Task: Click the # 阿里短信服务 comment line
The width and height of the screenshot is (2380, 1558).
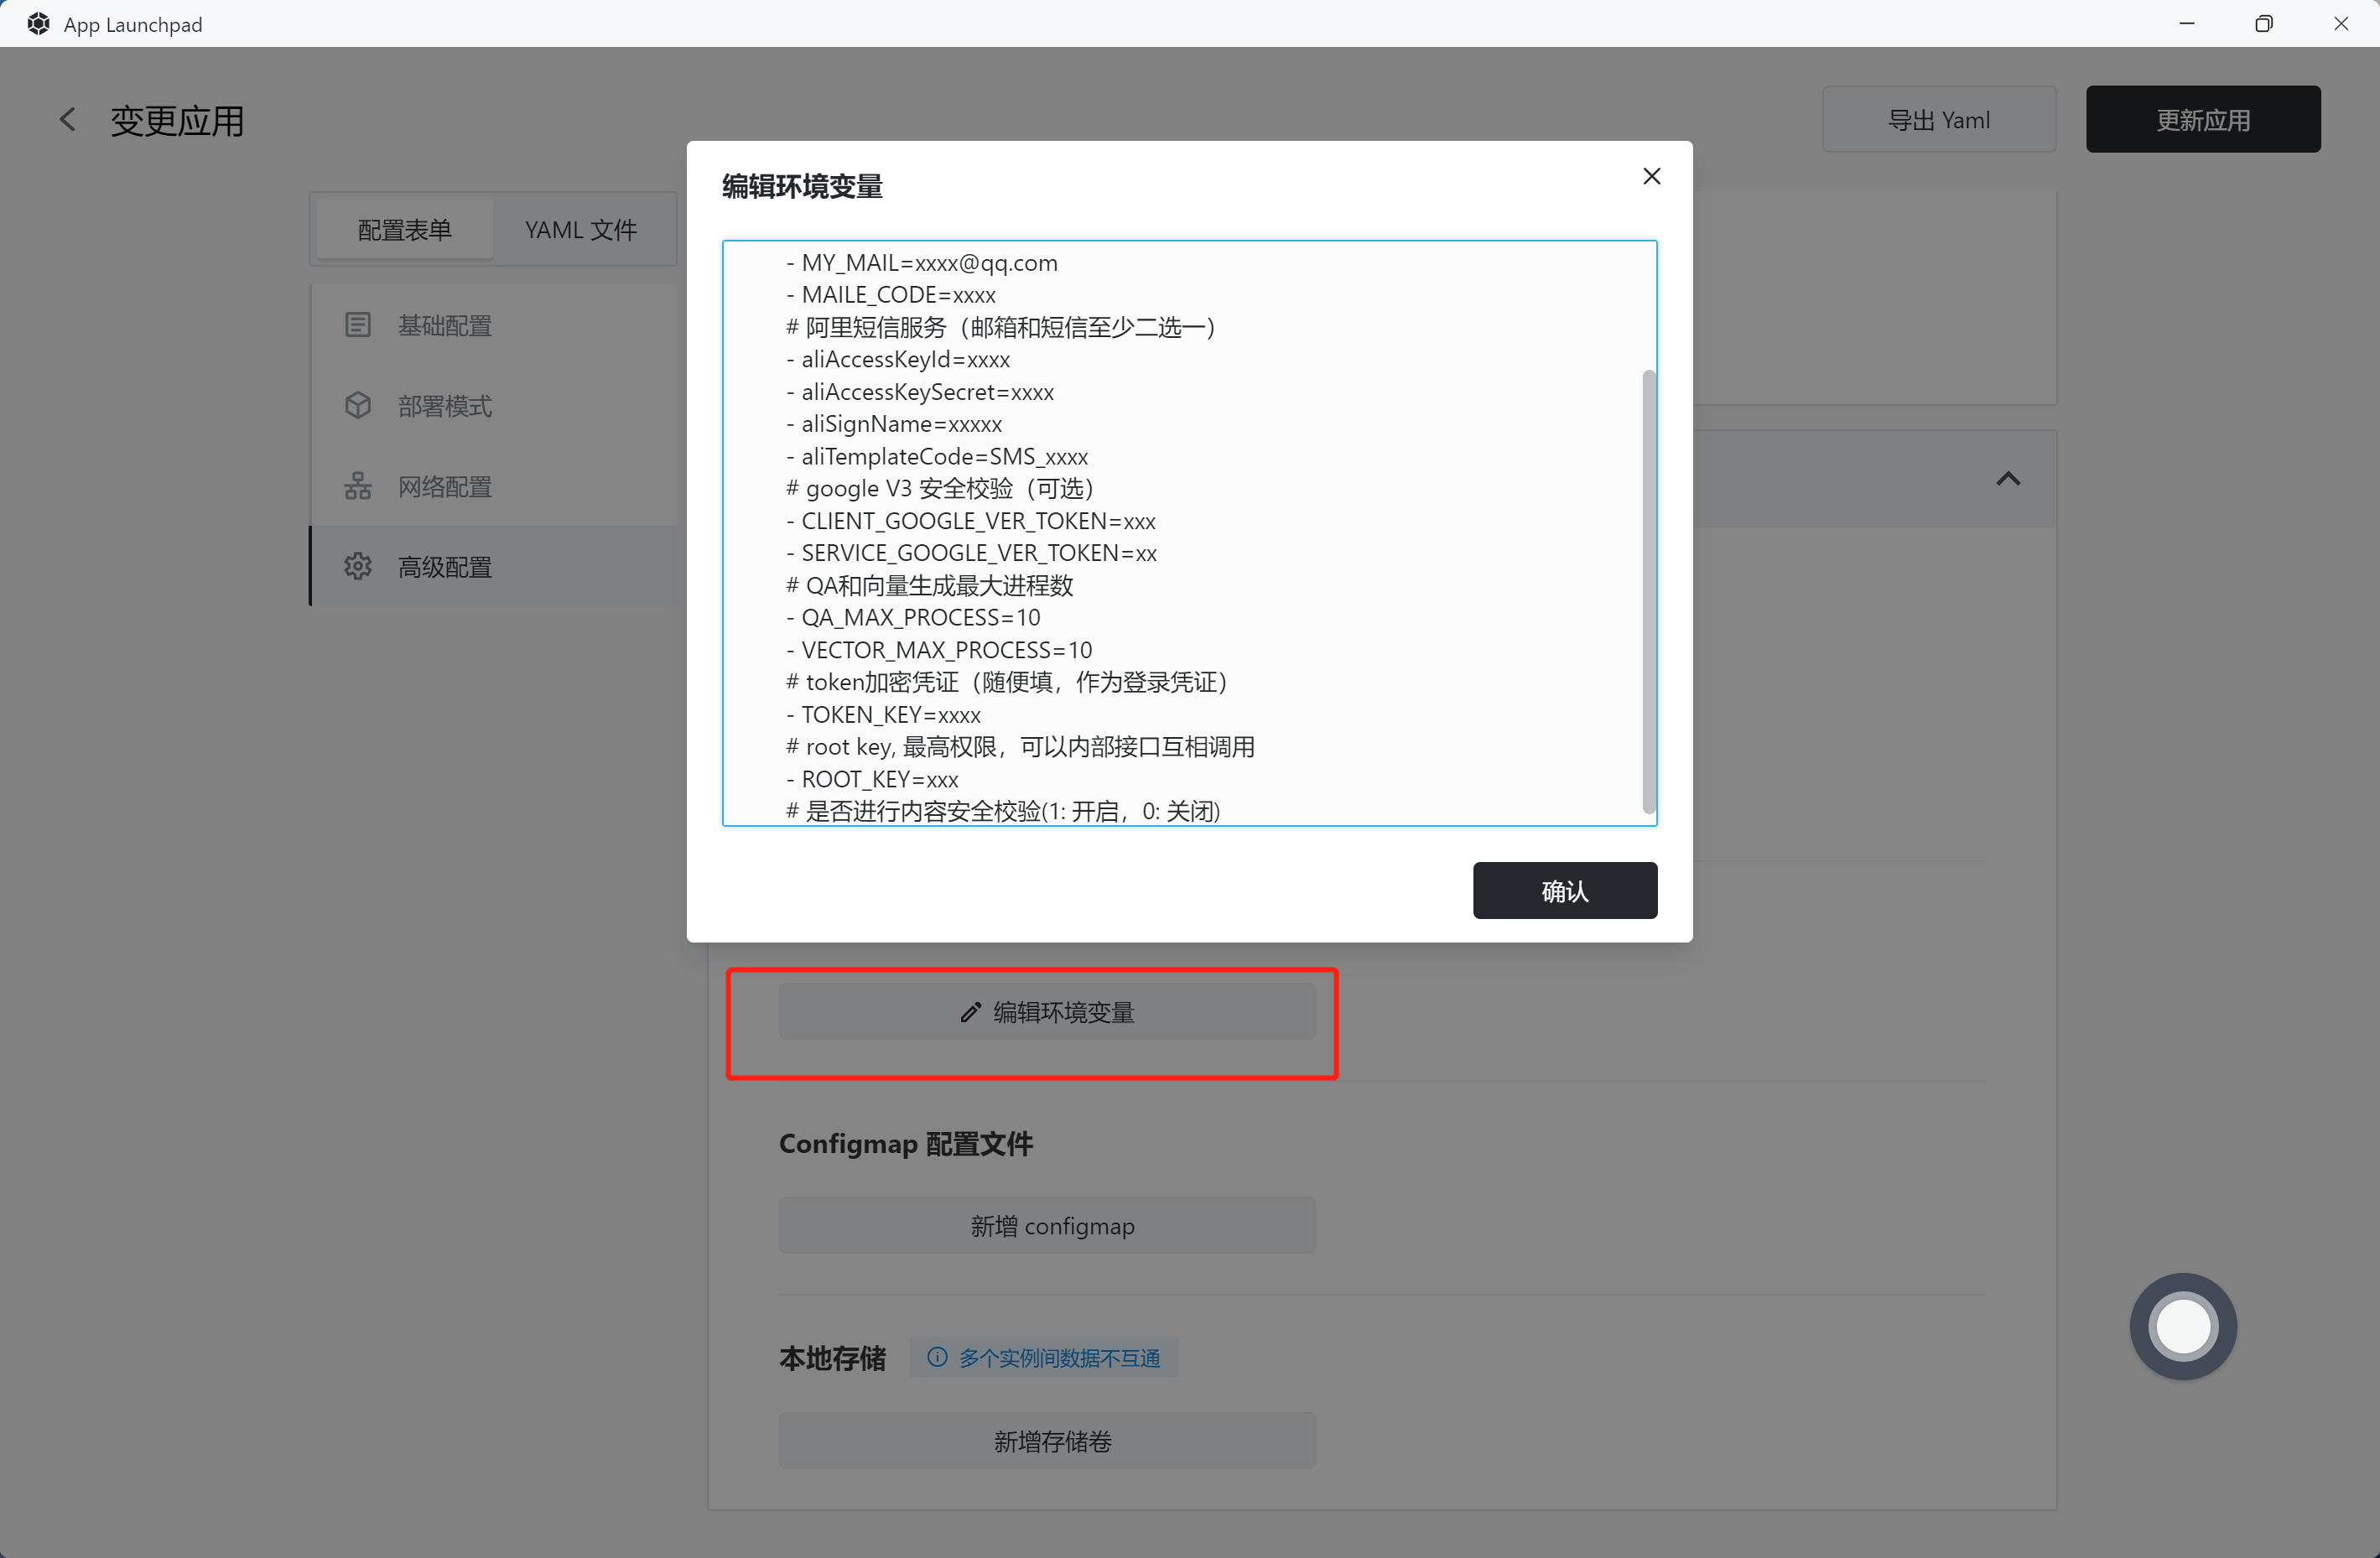Action: pyautogui.click(x=1001, y=327)
